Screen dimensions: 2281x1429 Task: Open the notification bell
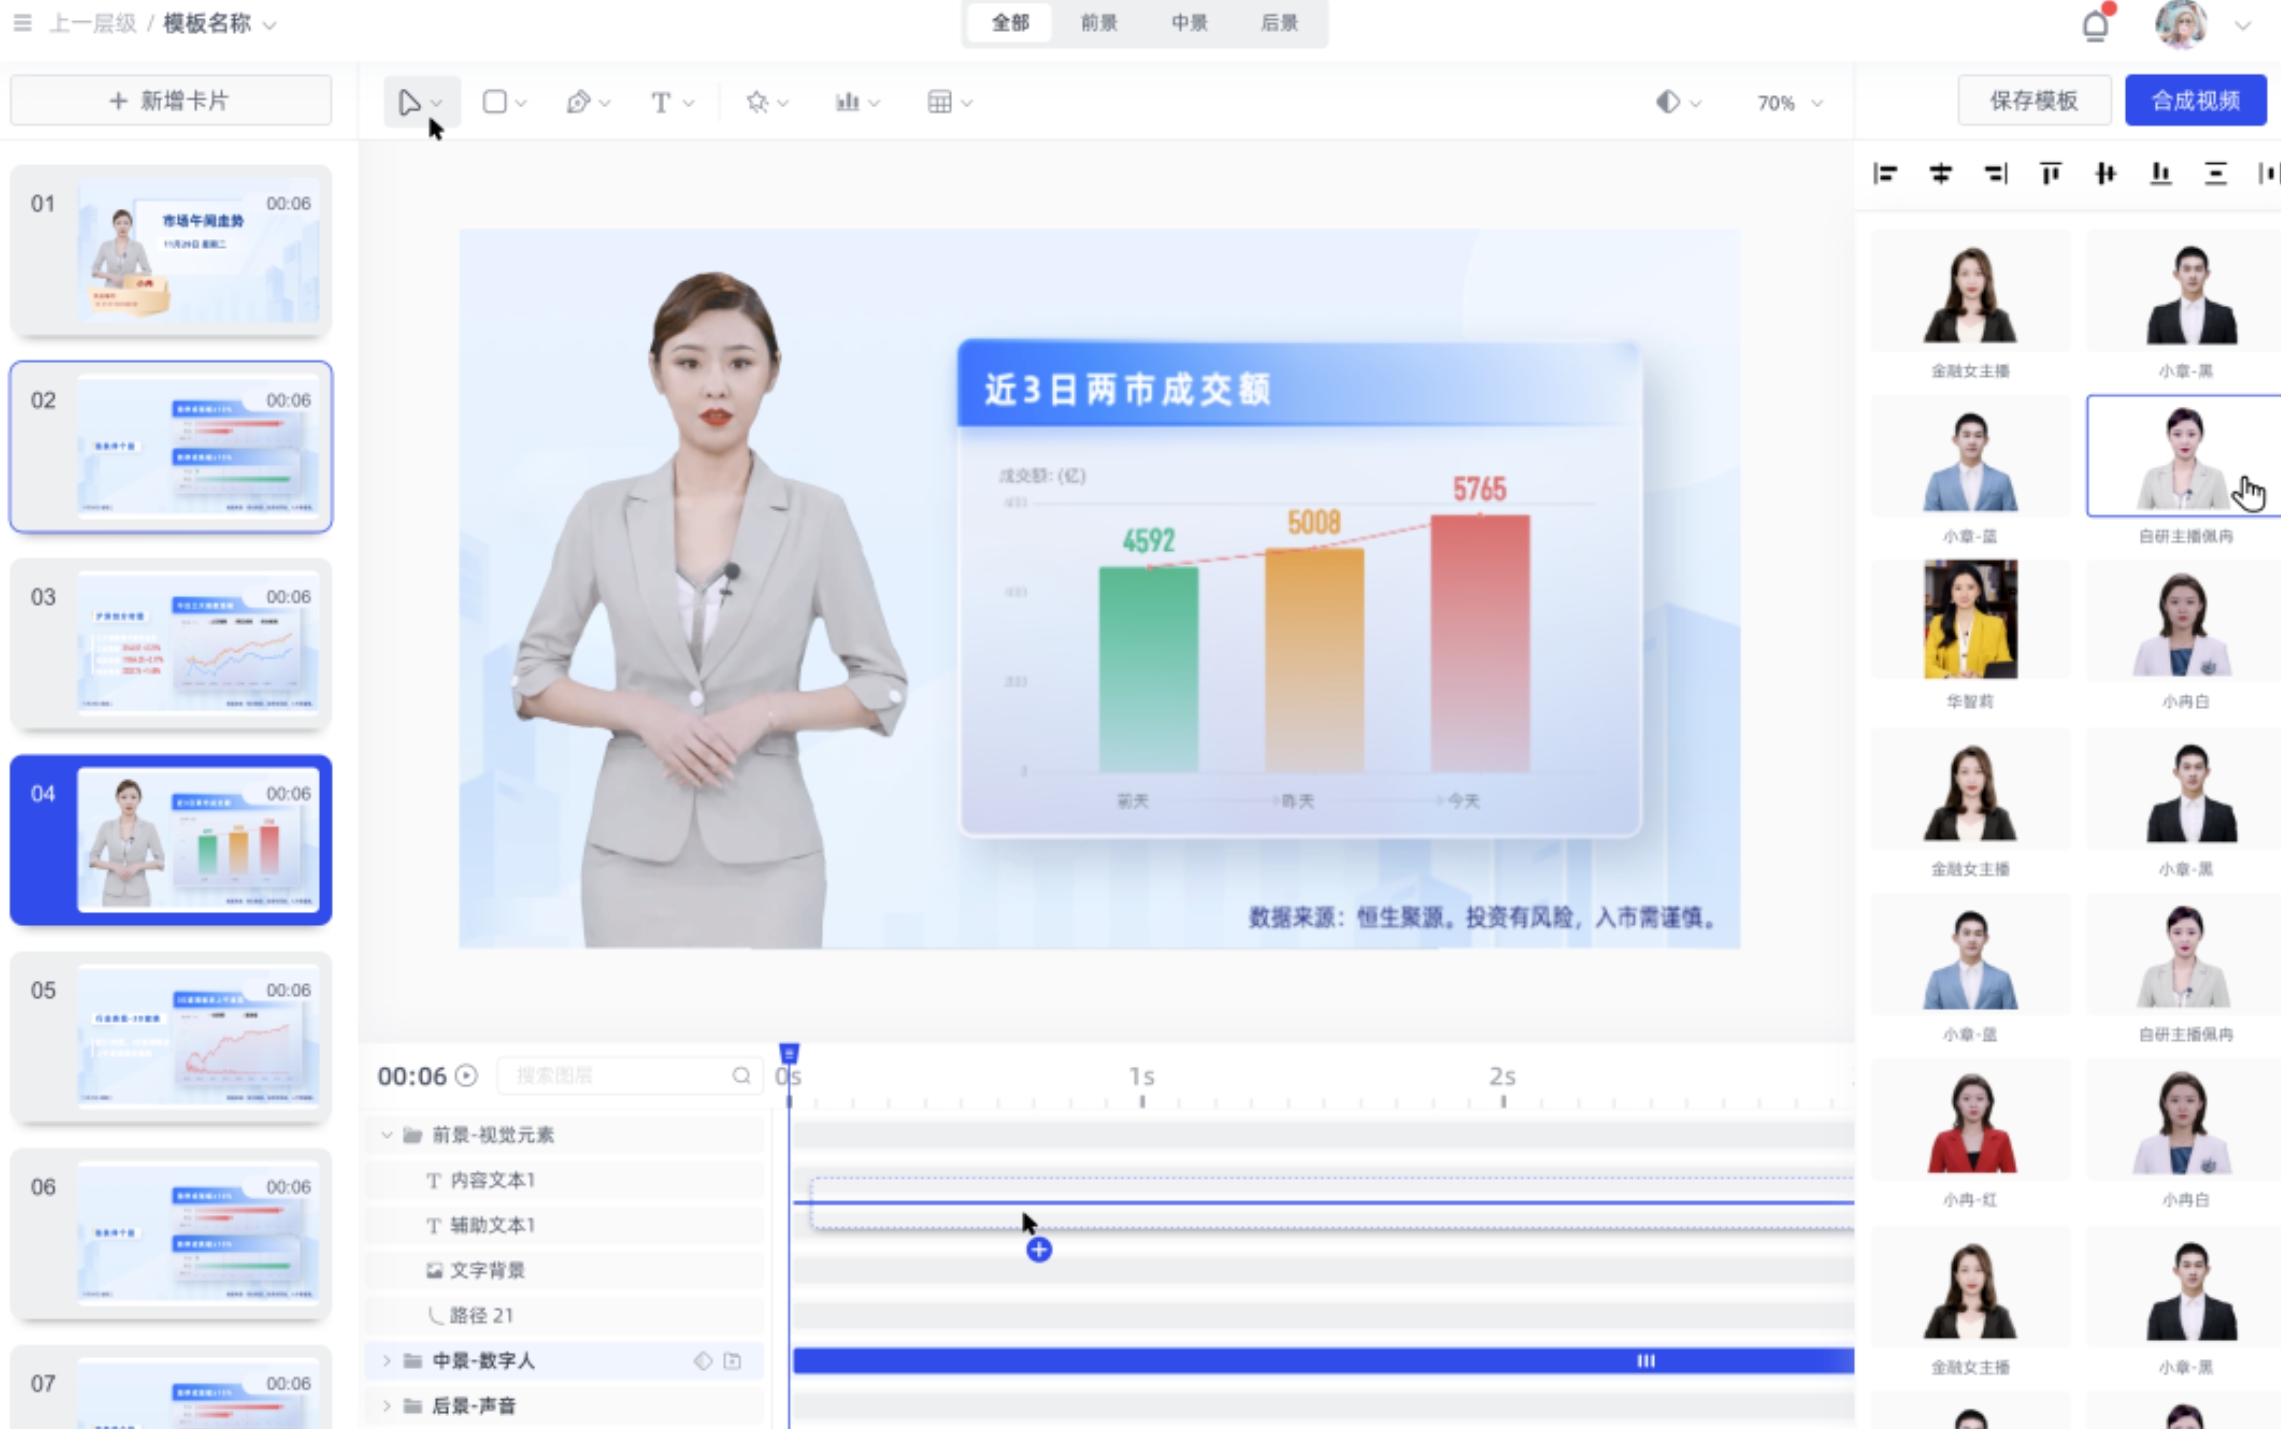click(2095, 25)
